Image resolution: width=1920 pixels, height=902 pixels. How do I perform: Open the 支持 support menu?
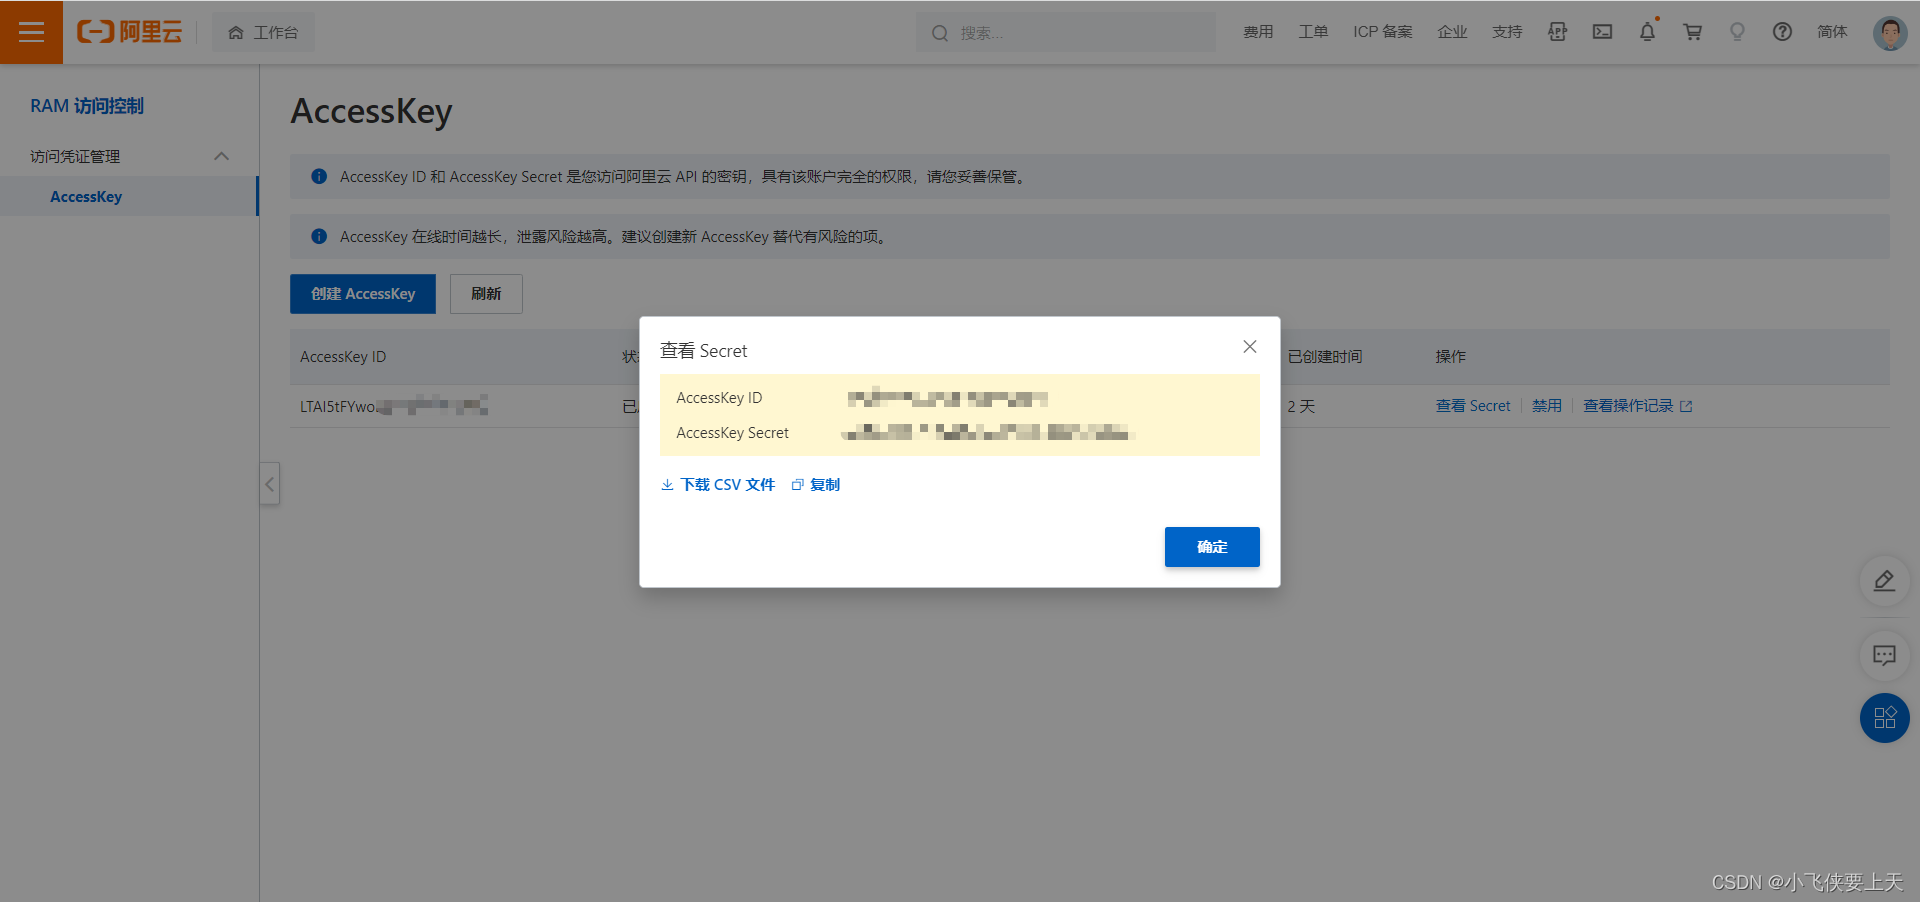tap(1507, 32)
